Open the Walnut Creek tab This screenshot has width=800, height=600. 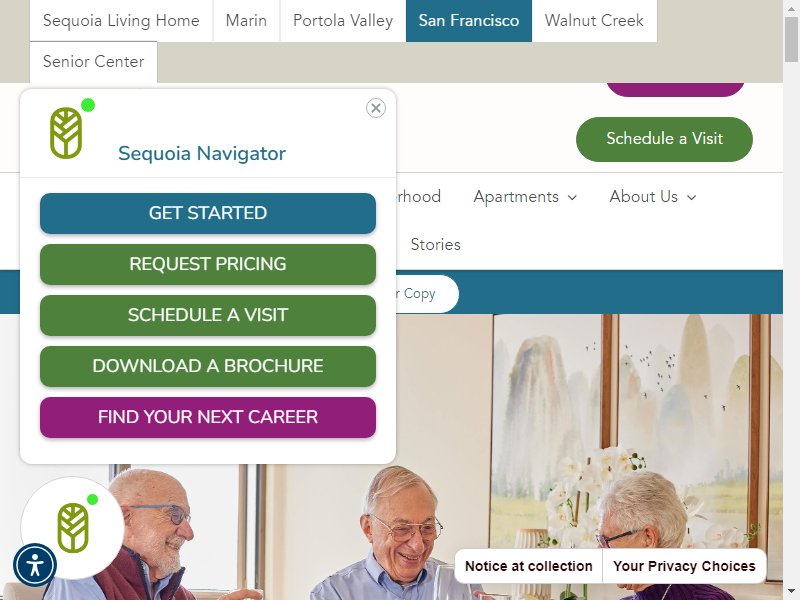594,20
